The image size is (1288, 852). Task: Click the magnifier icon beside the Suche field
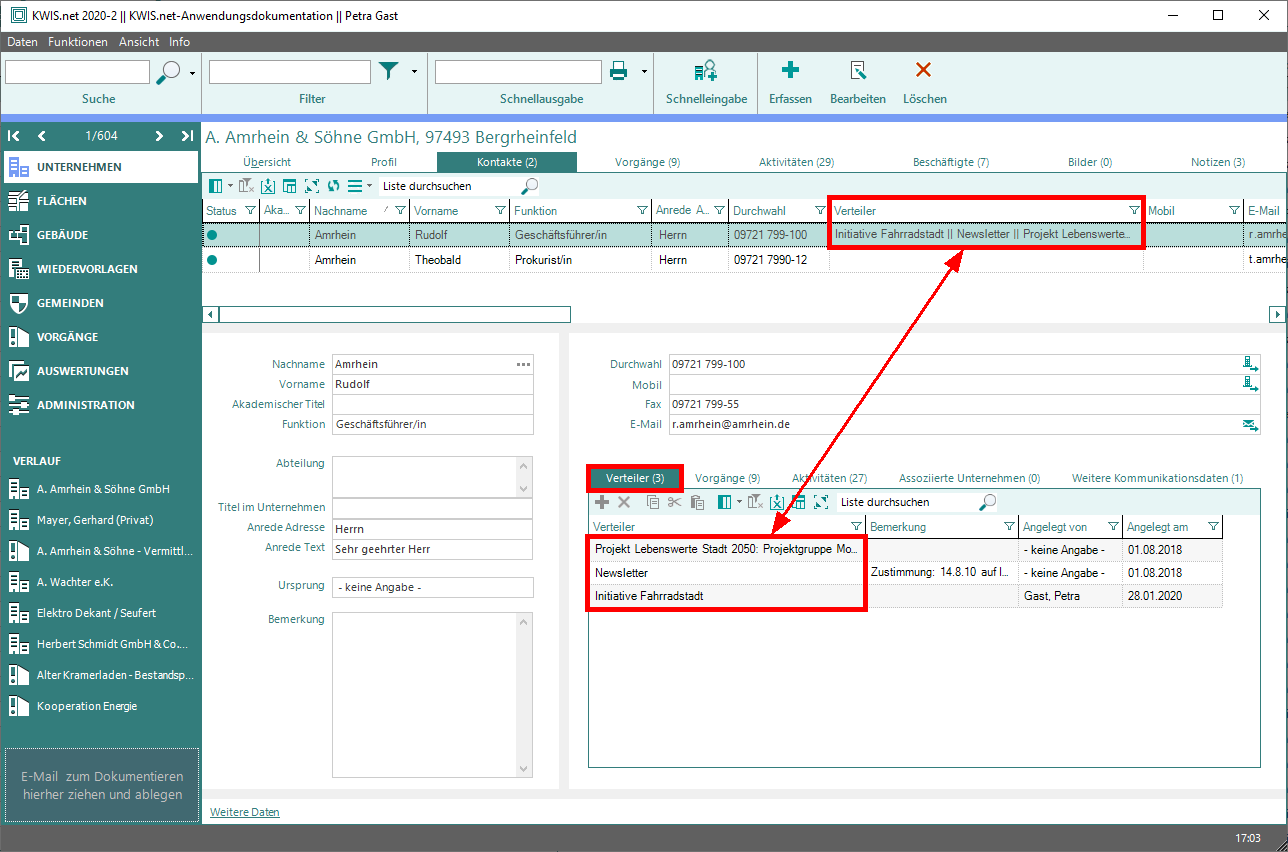click(169, 71)
